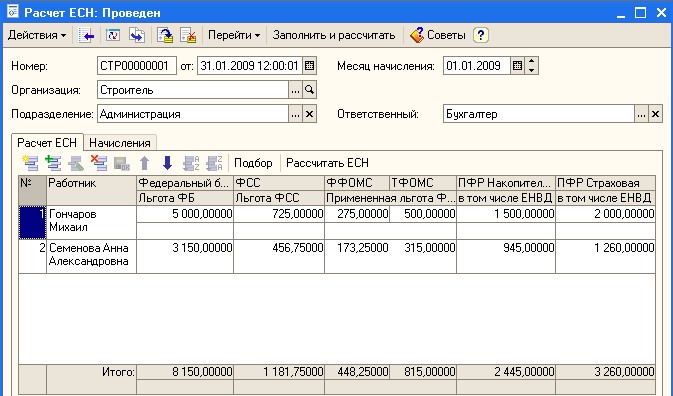Viewport: 673px width, 396px height.
Task: Click Подразделение field with Администрация
Action: coord(193,114)
